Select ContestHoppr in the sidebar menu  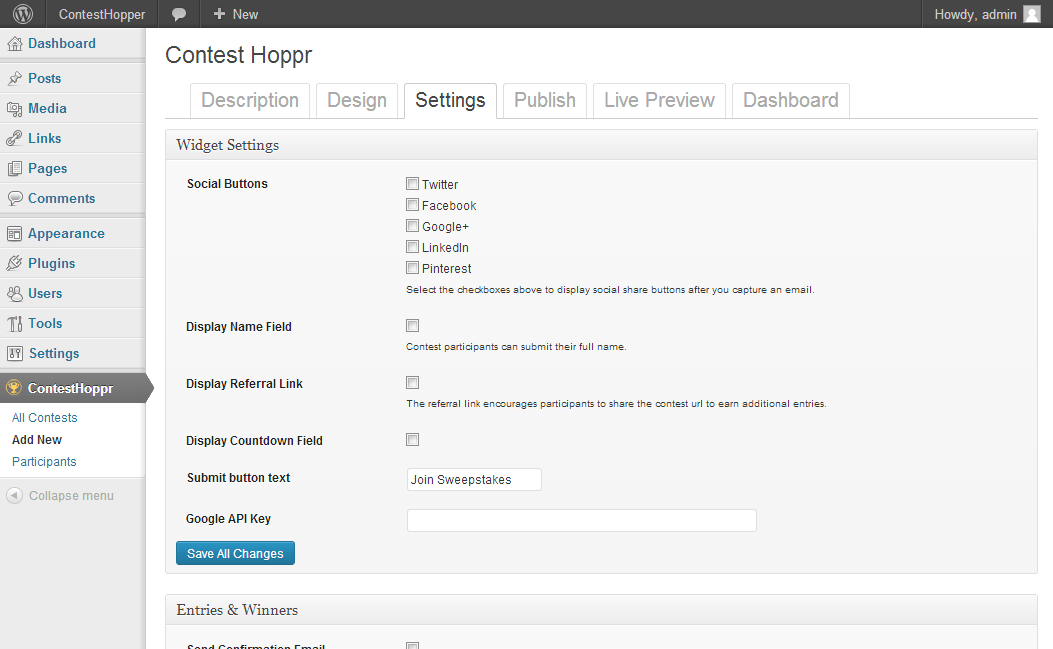pos(73,388)
